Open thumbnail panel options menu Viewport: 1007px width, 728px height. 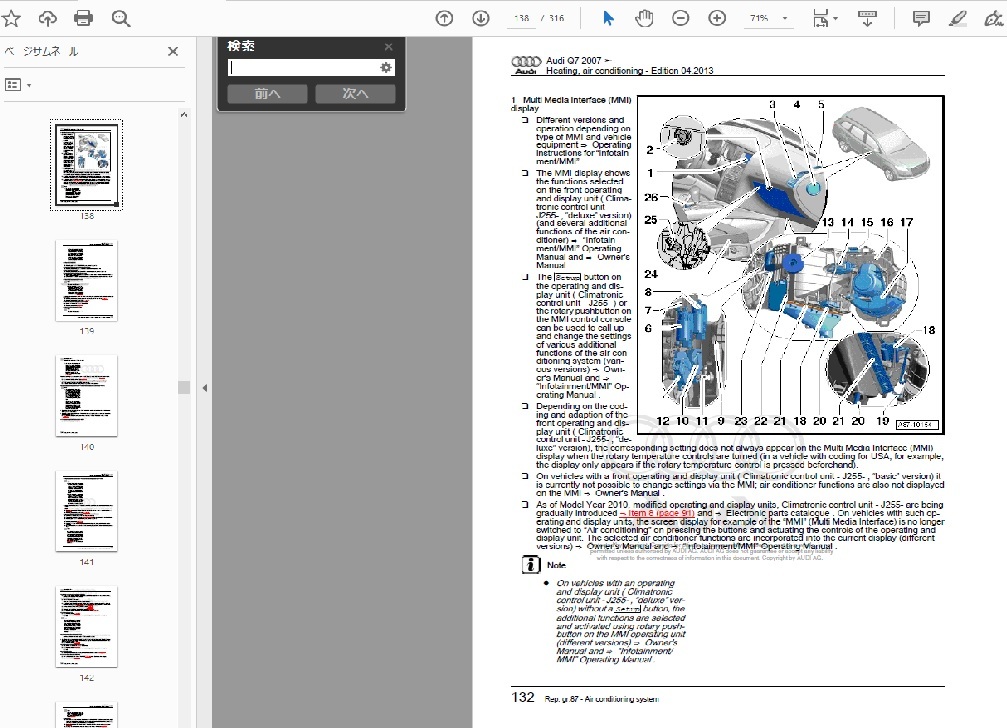[17, 85]
